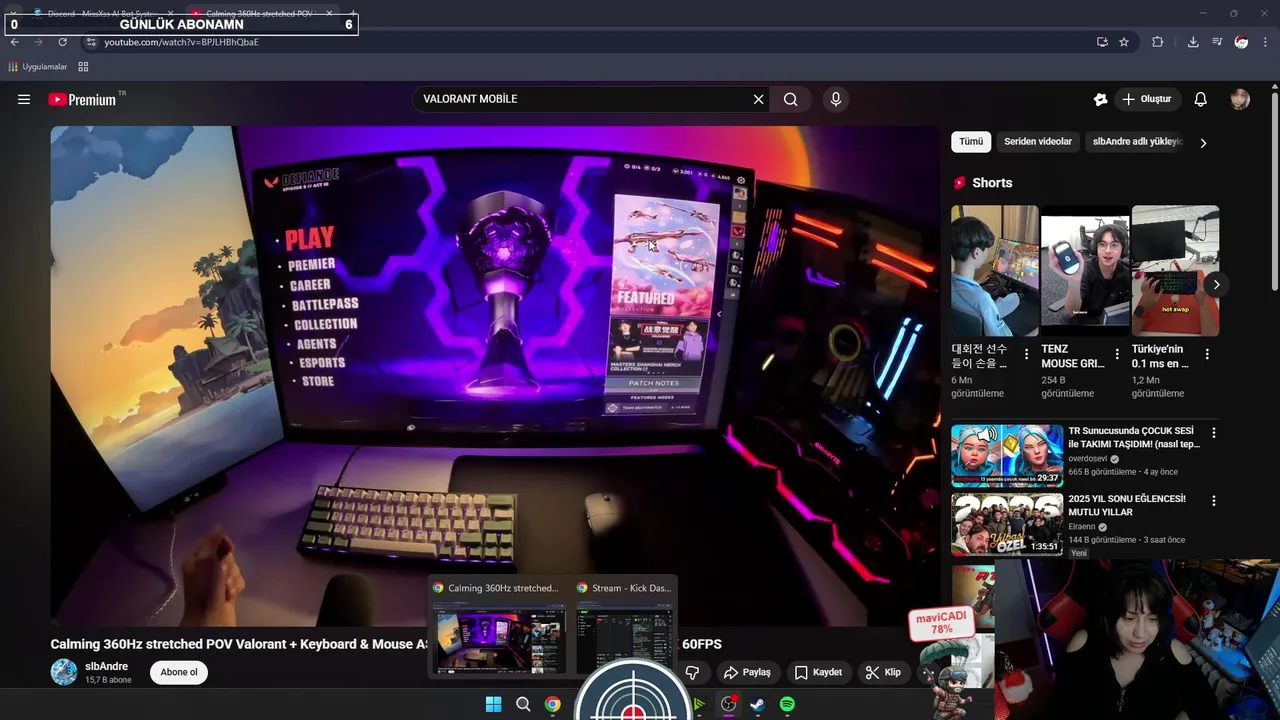Open Chrome media controls
The image size is (1280, 720).
[1217, 42]
